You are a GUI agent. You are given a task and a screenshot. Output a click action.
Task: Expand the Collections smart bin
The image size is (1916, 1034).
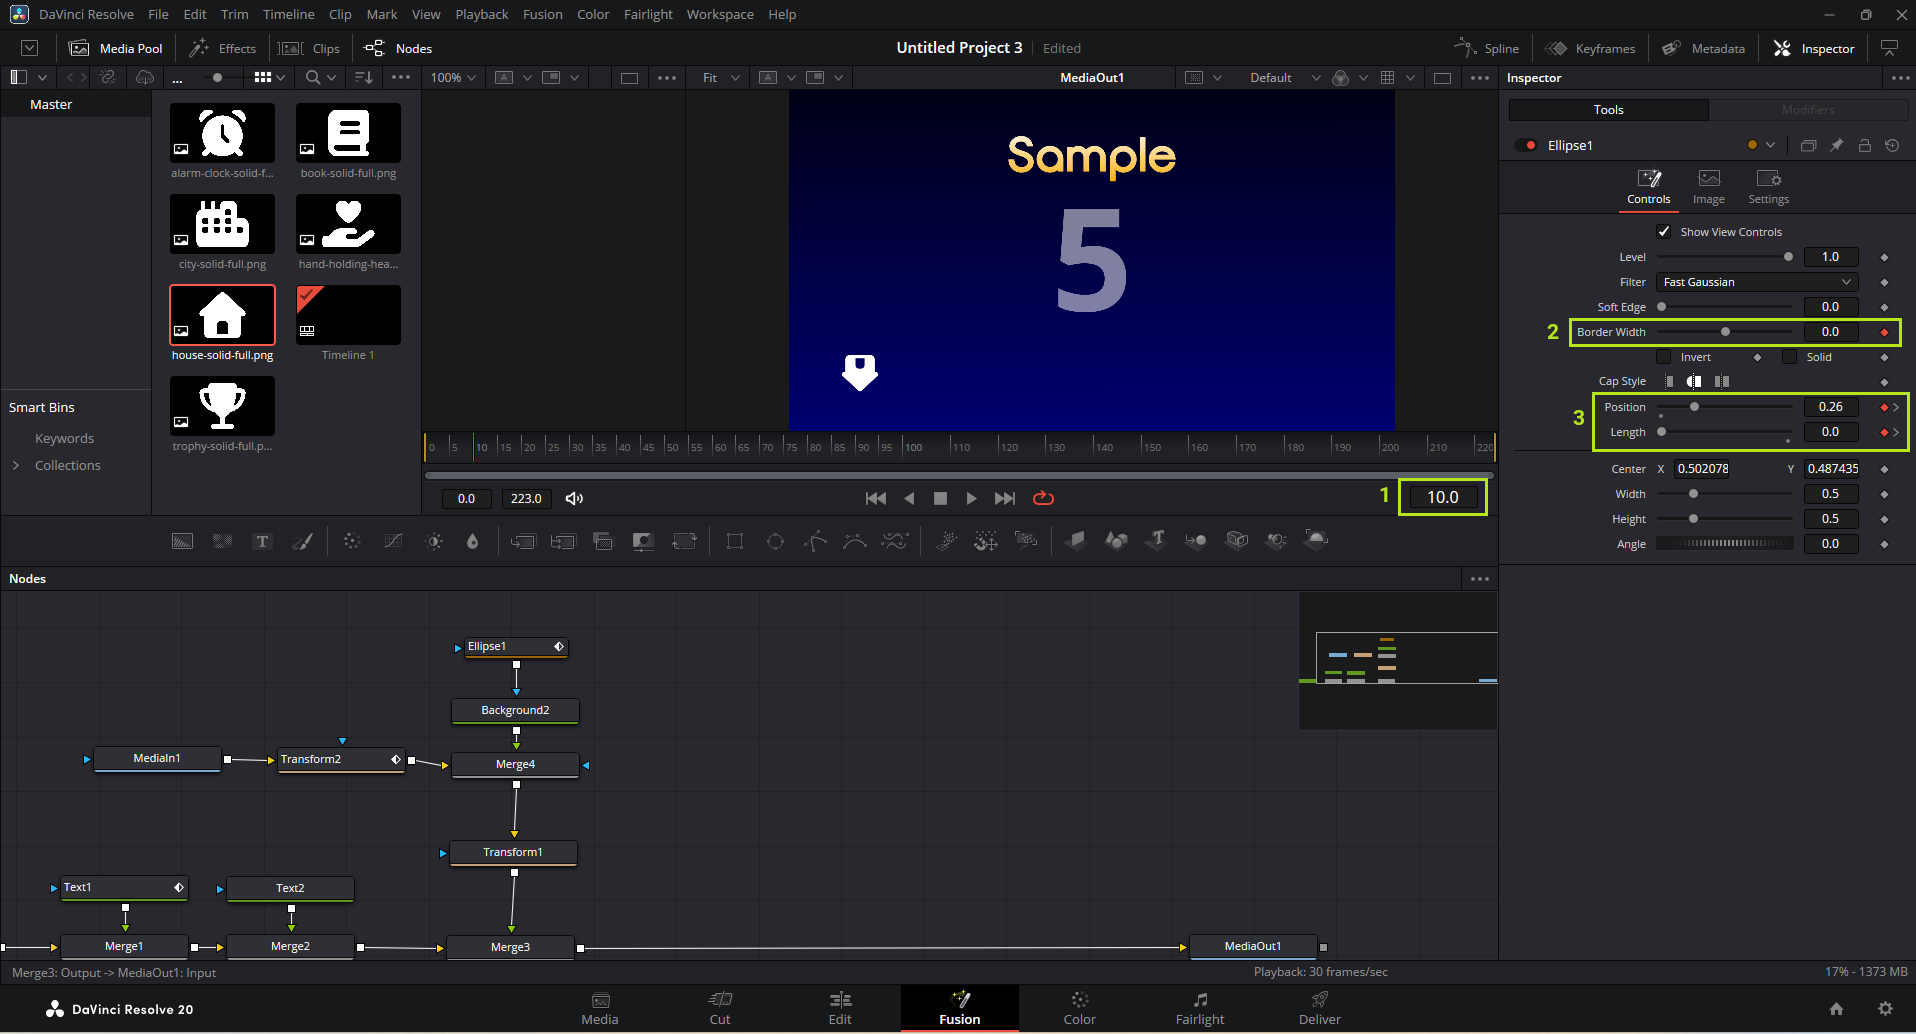16,465
